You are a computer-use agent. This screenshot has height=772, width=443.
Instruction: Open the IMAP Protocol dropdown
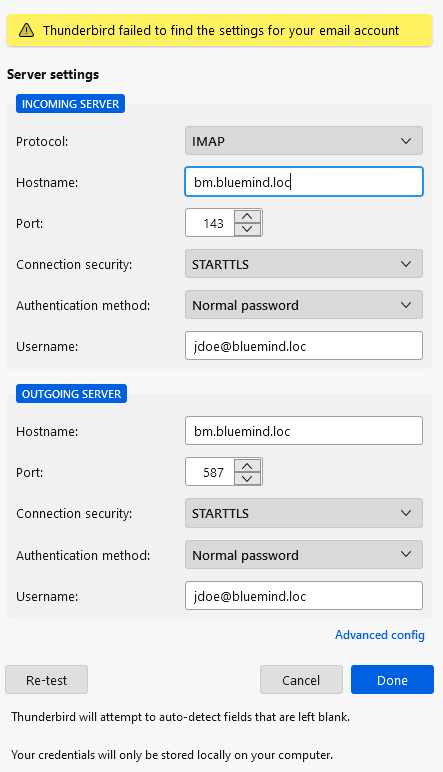point(304,141)
